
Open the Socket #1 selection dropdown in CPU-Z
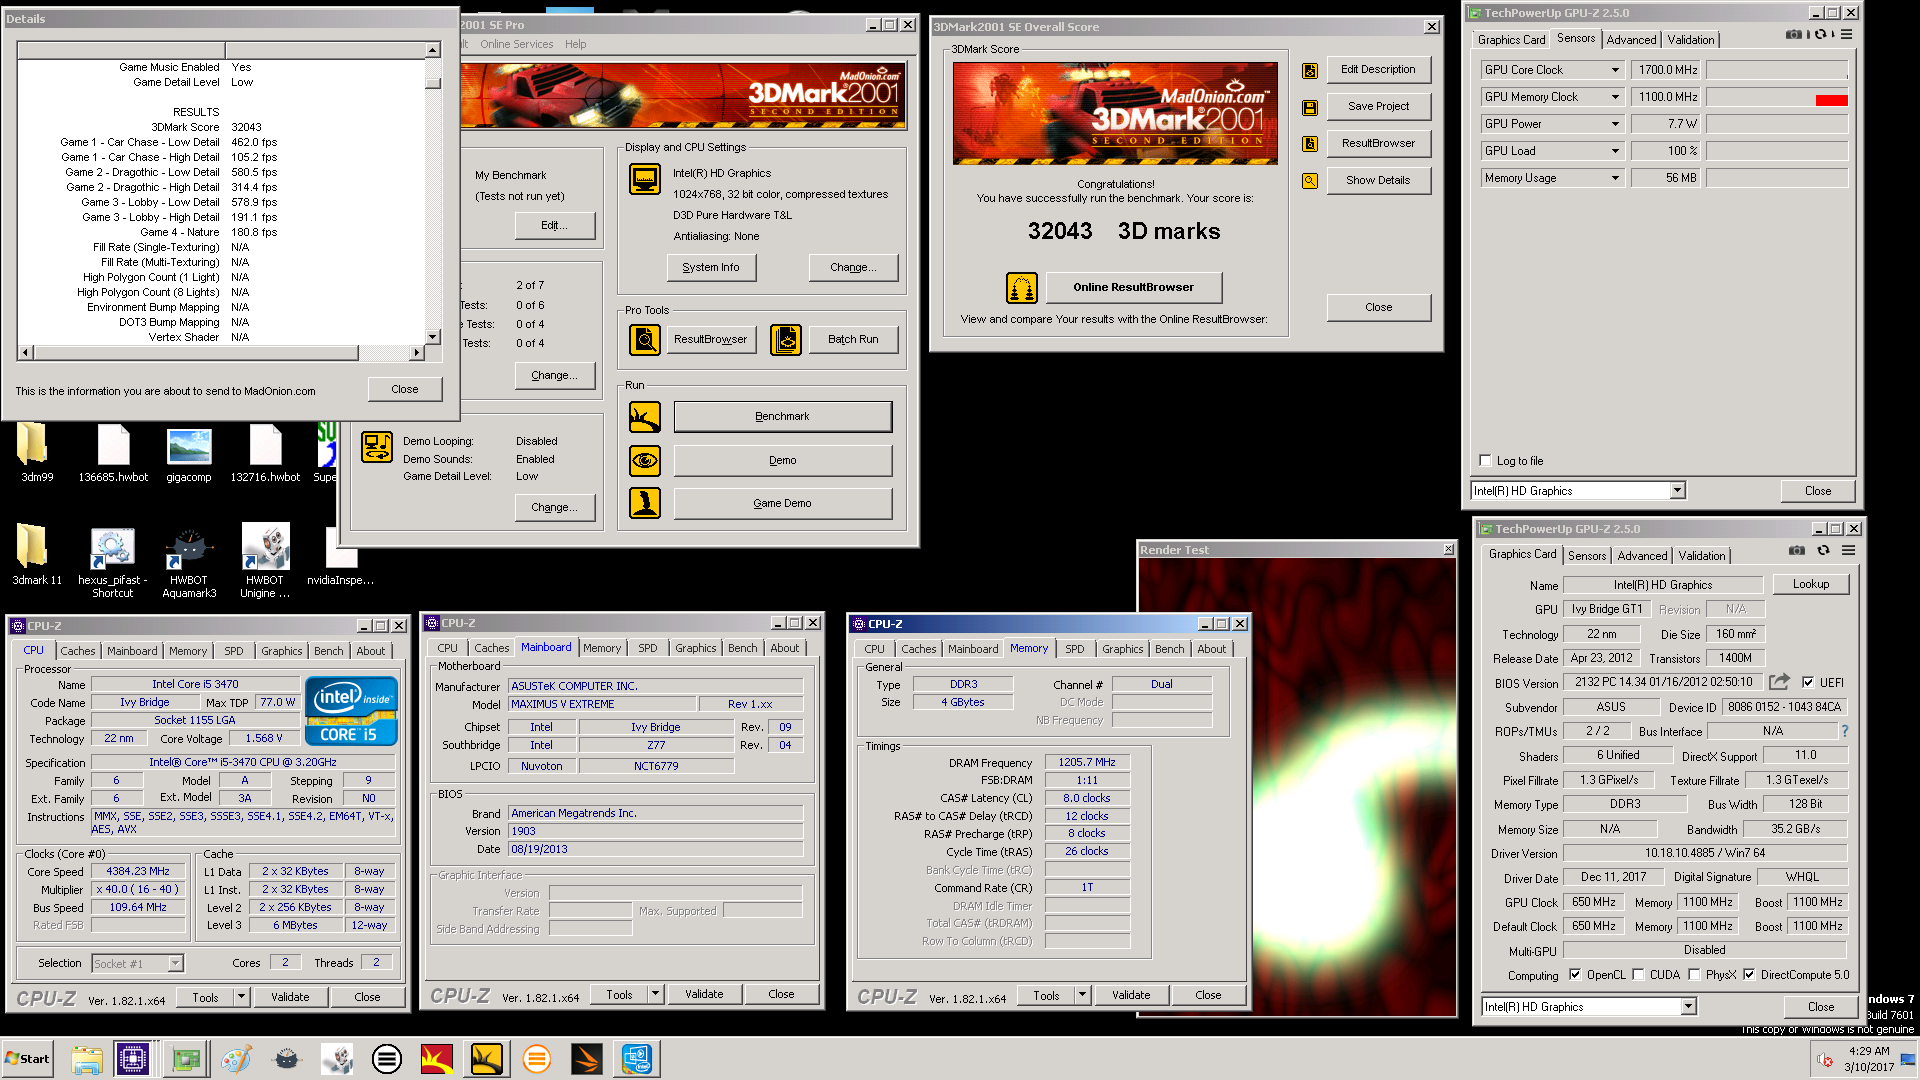pyautogui.click(x=175, y=964)
